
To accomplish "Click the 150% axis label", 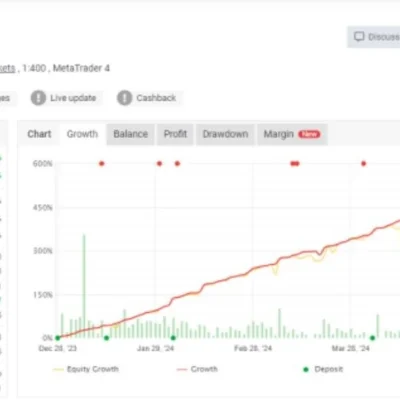I will (42, 295).
